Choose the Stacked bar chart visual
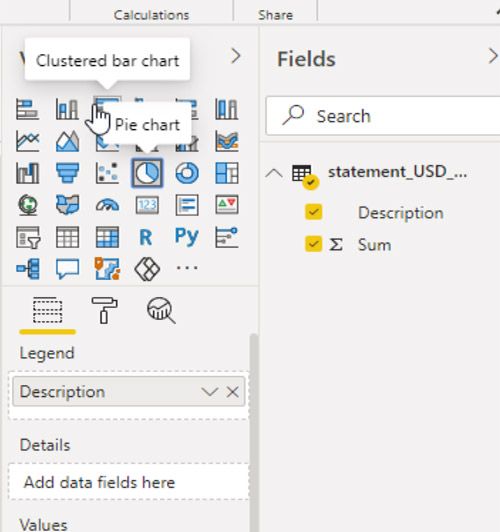 coord(27,109)
